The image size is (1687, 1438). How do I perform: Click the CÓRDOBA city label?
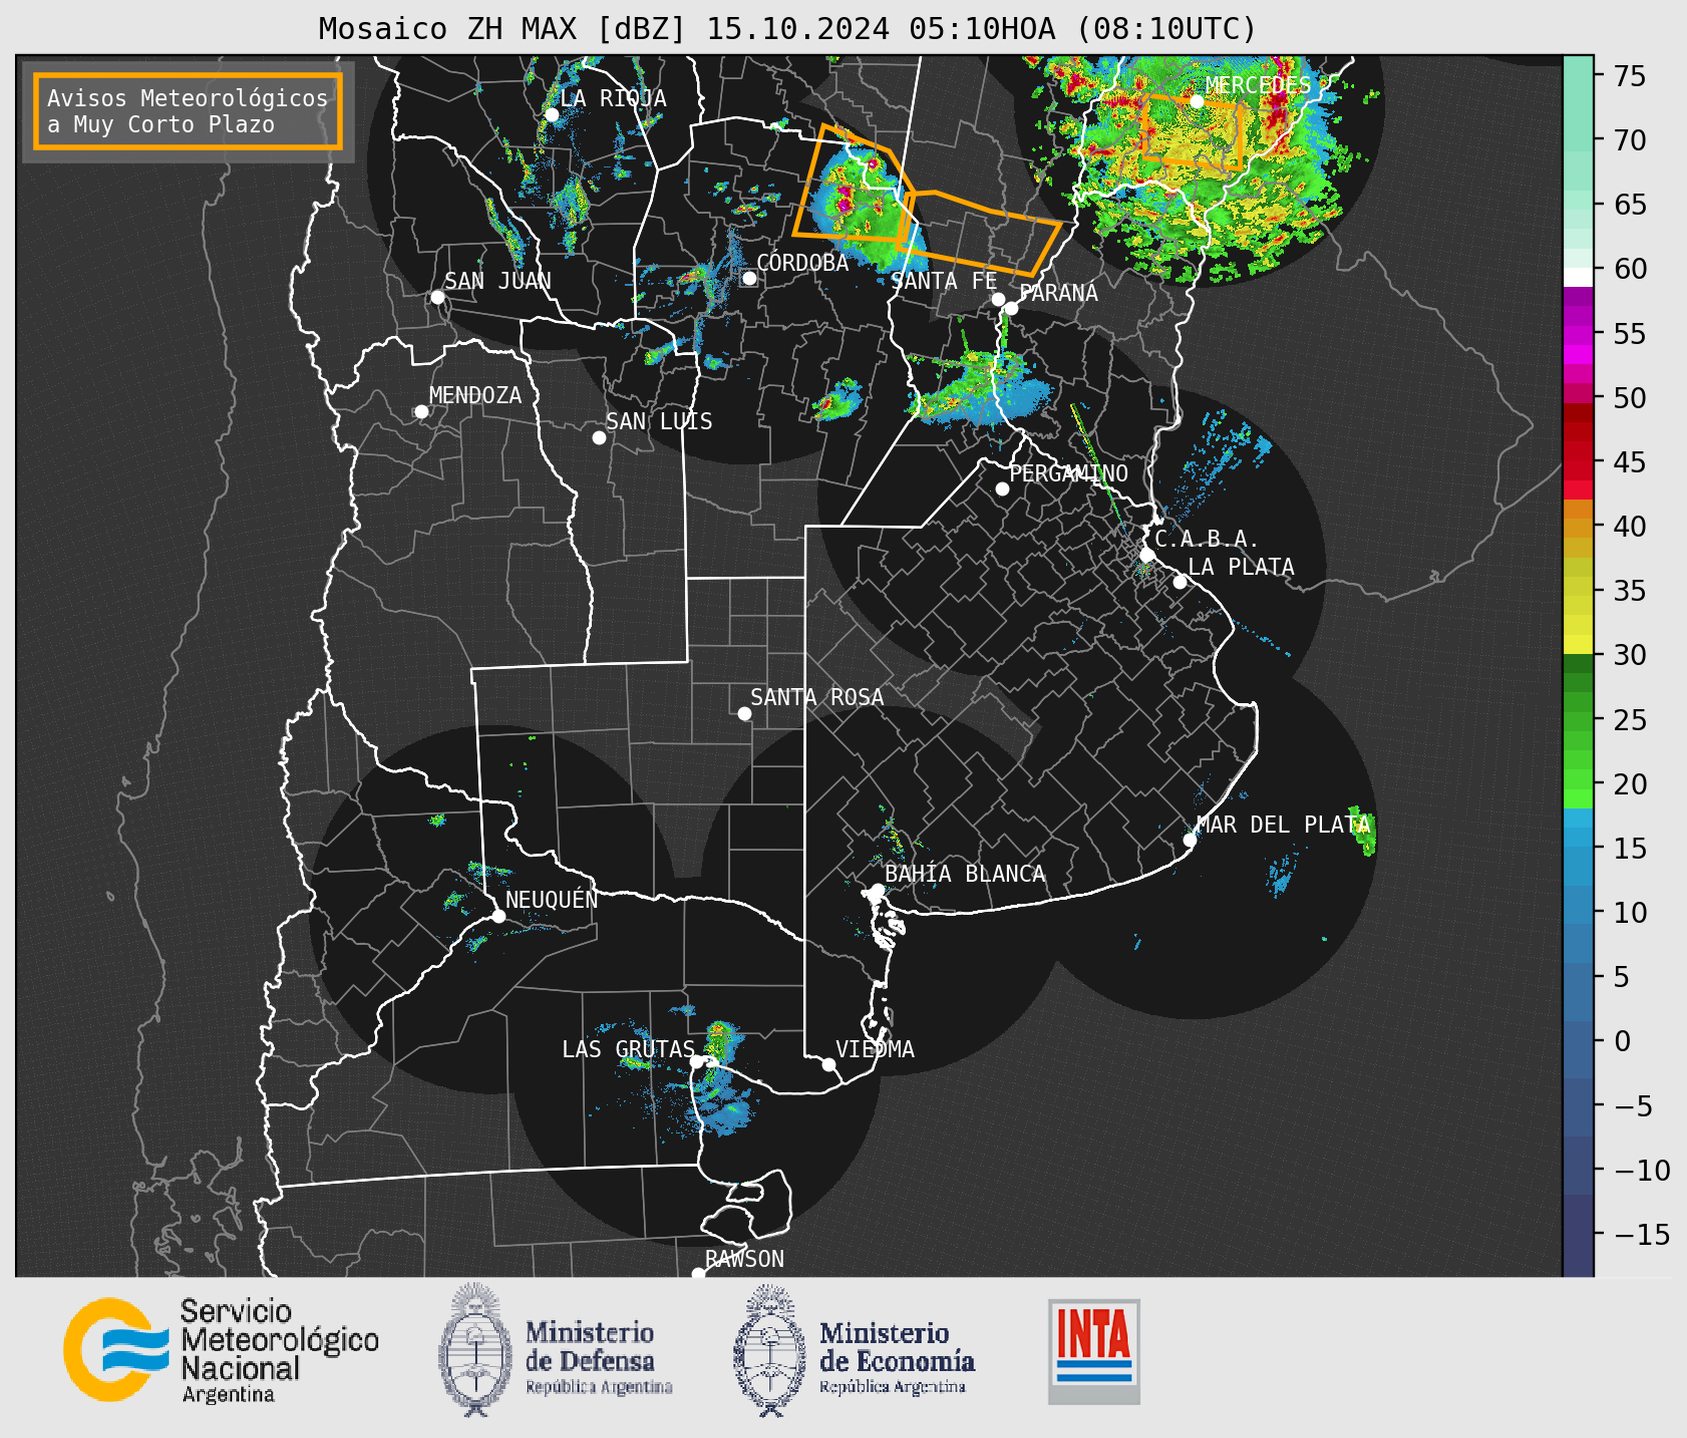802,262
